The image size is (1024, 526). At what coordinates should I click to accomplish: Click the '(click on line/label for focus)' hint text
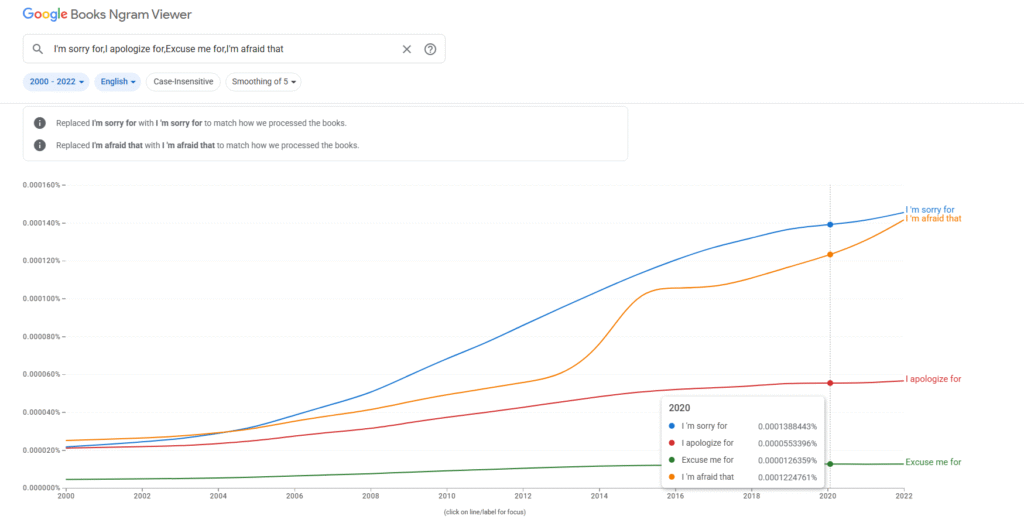pyautogui.click(x=485, y=512)
